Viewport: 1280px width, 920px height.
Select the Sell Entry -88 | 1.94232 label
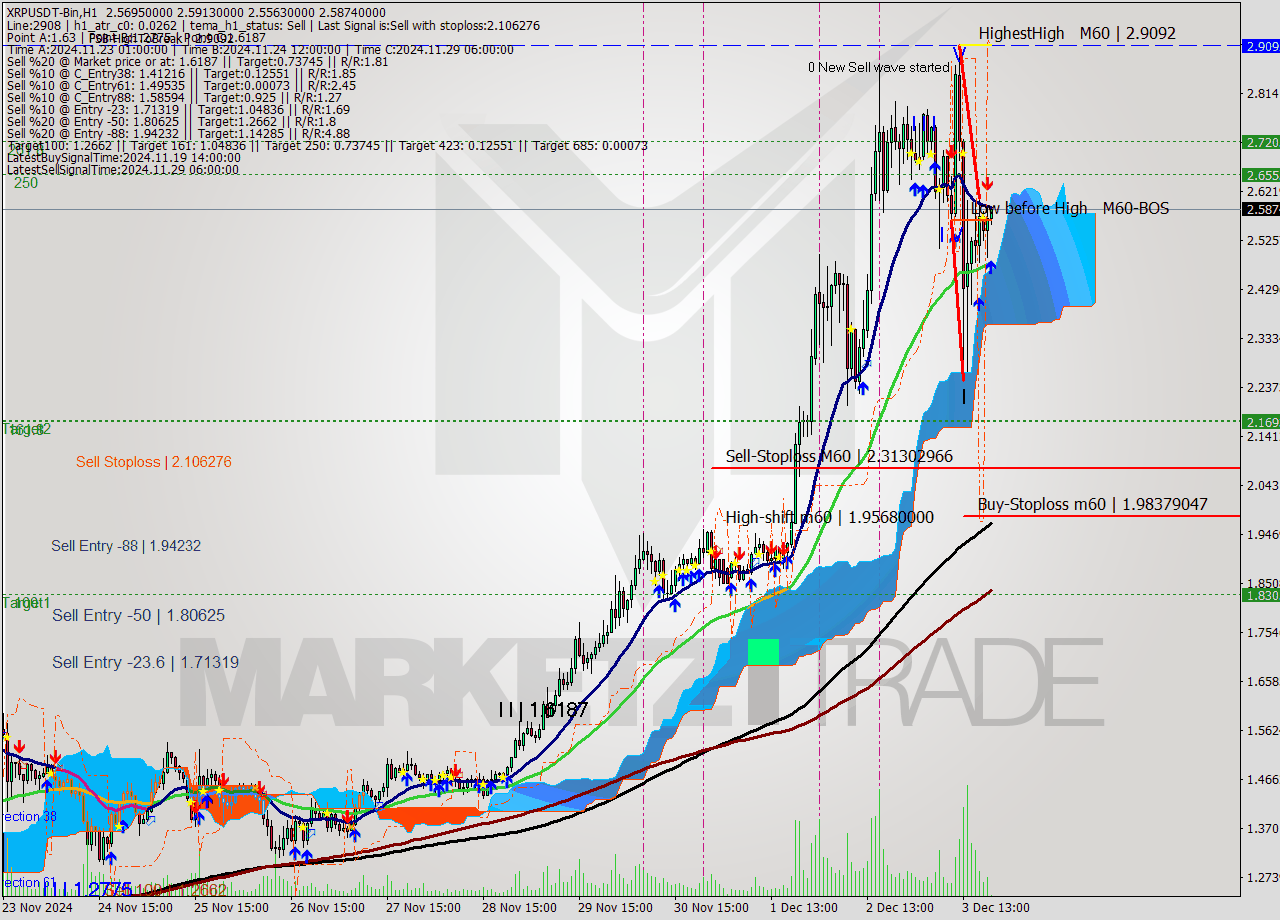[x=126, y=546]
